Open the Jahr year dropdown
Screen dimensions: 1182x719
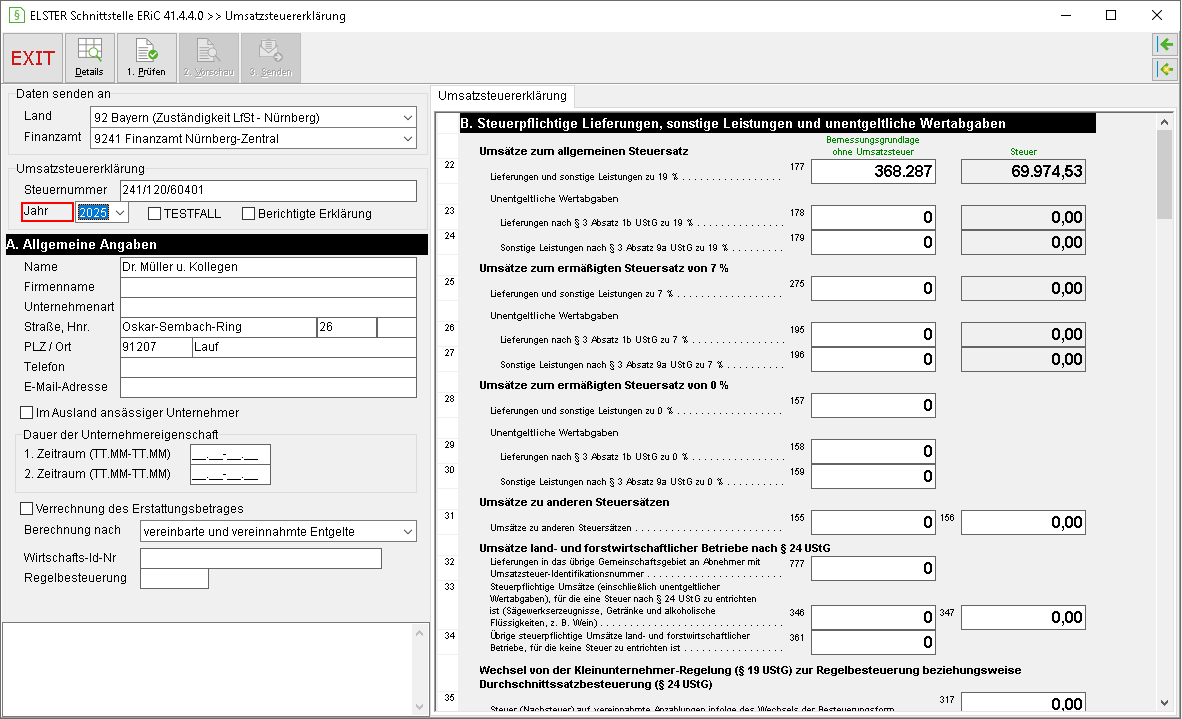[120, 213]
